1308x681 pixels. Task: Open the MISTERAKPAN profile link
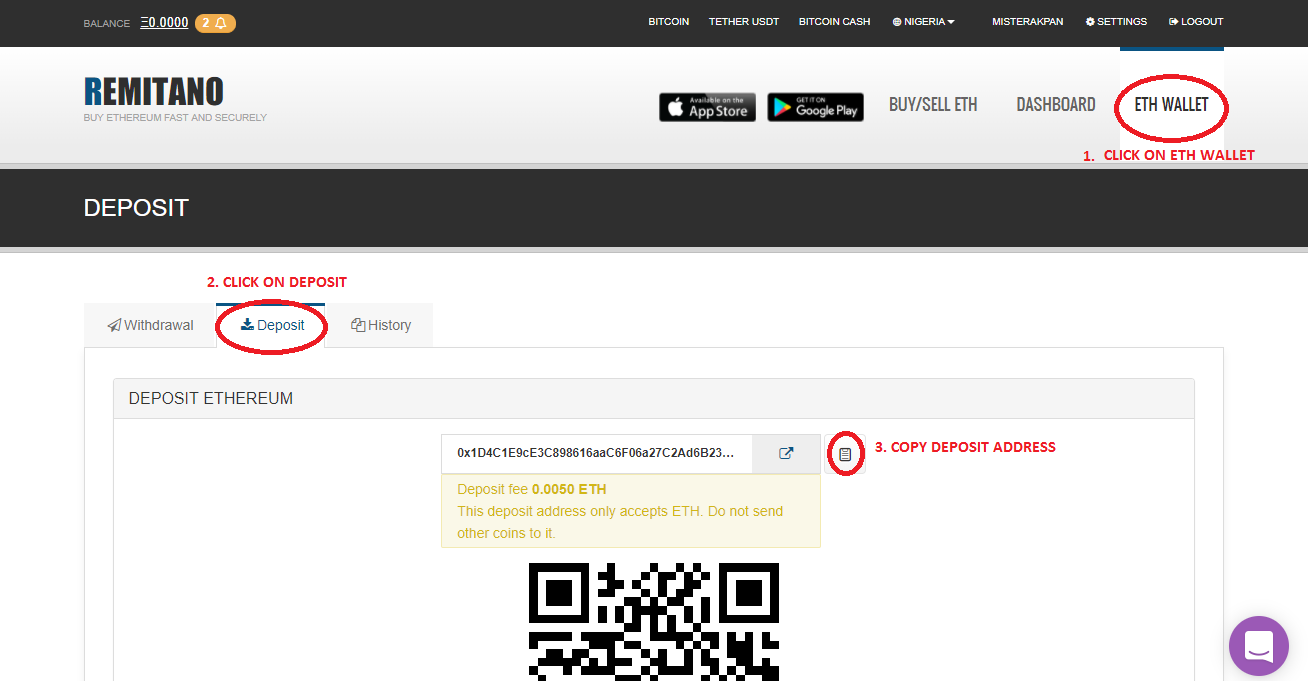[1028, 22]
